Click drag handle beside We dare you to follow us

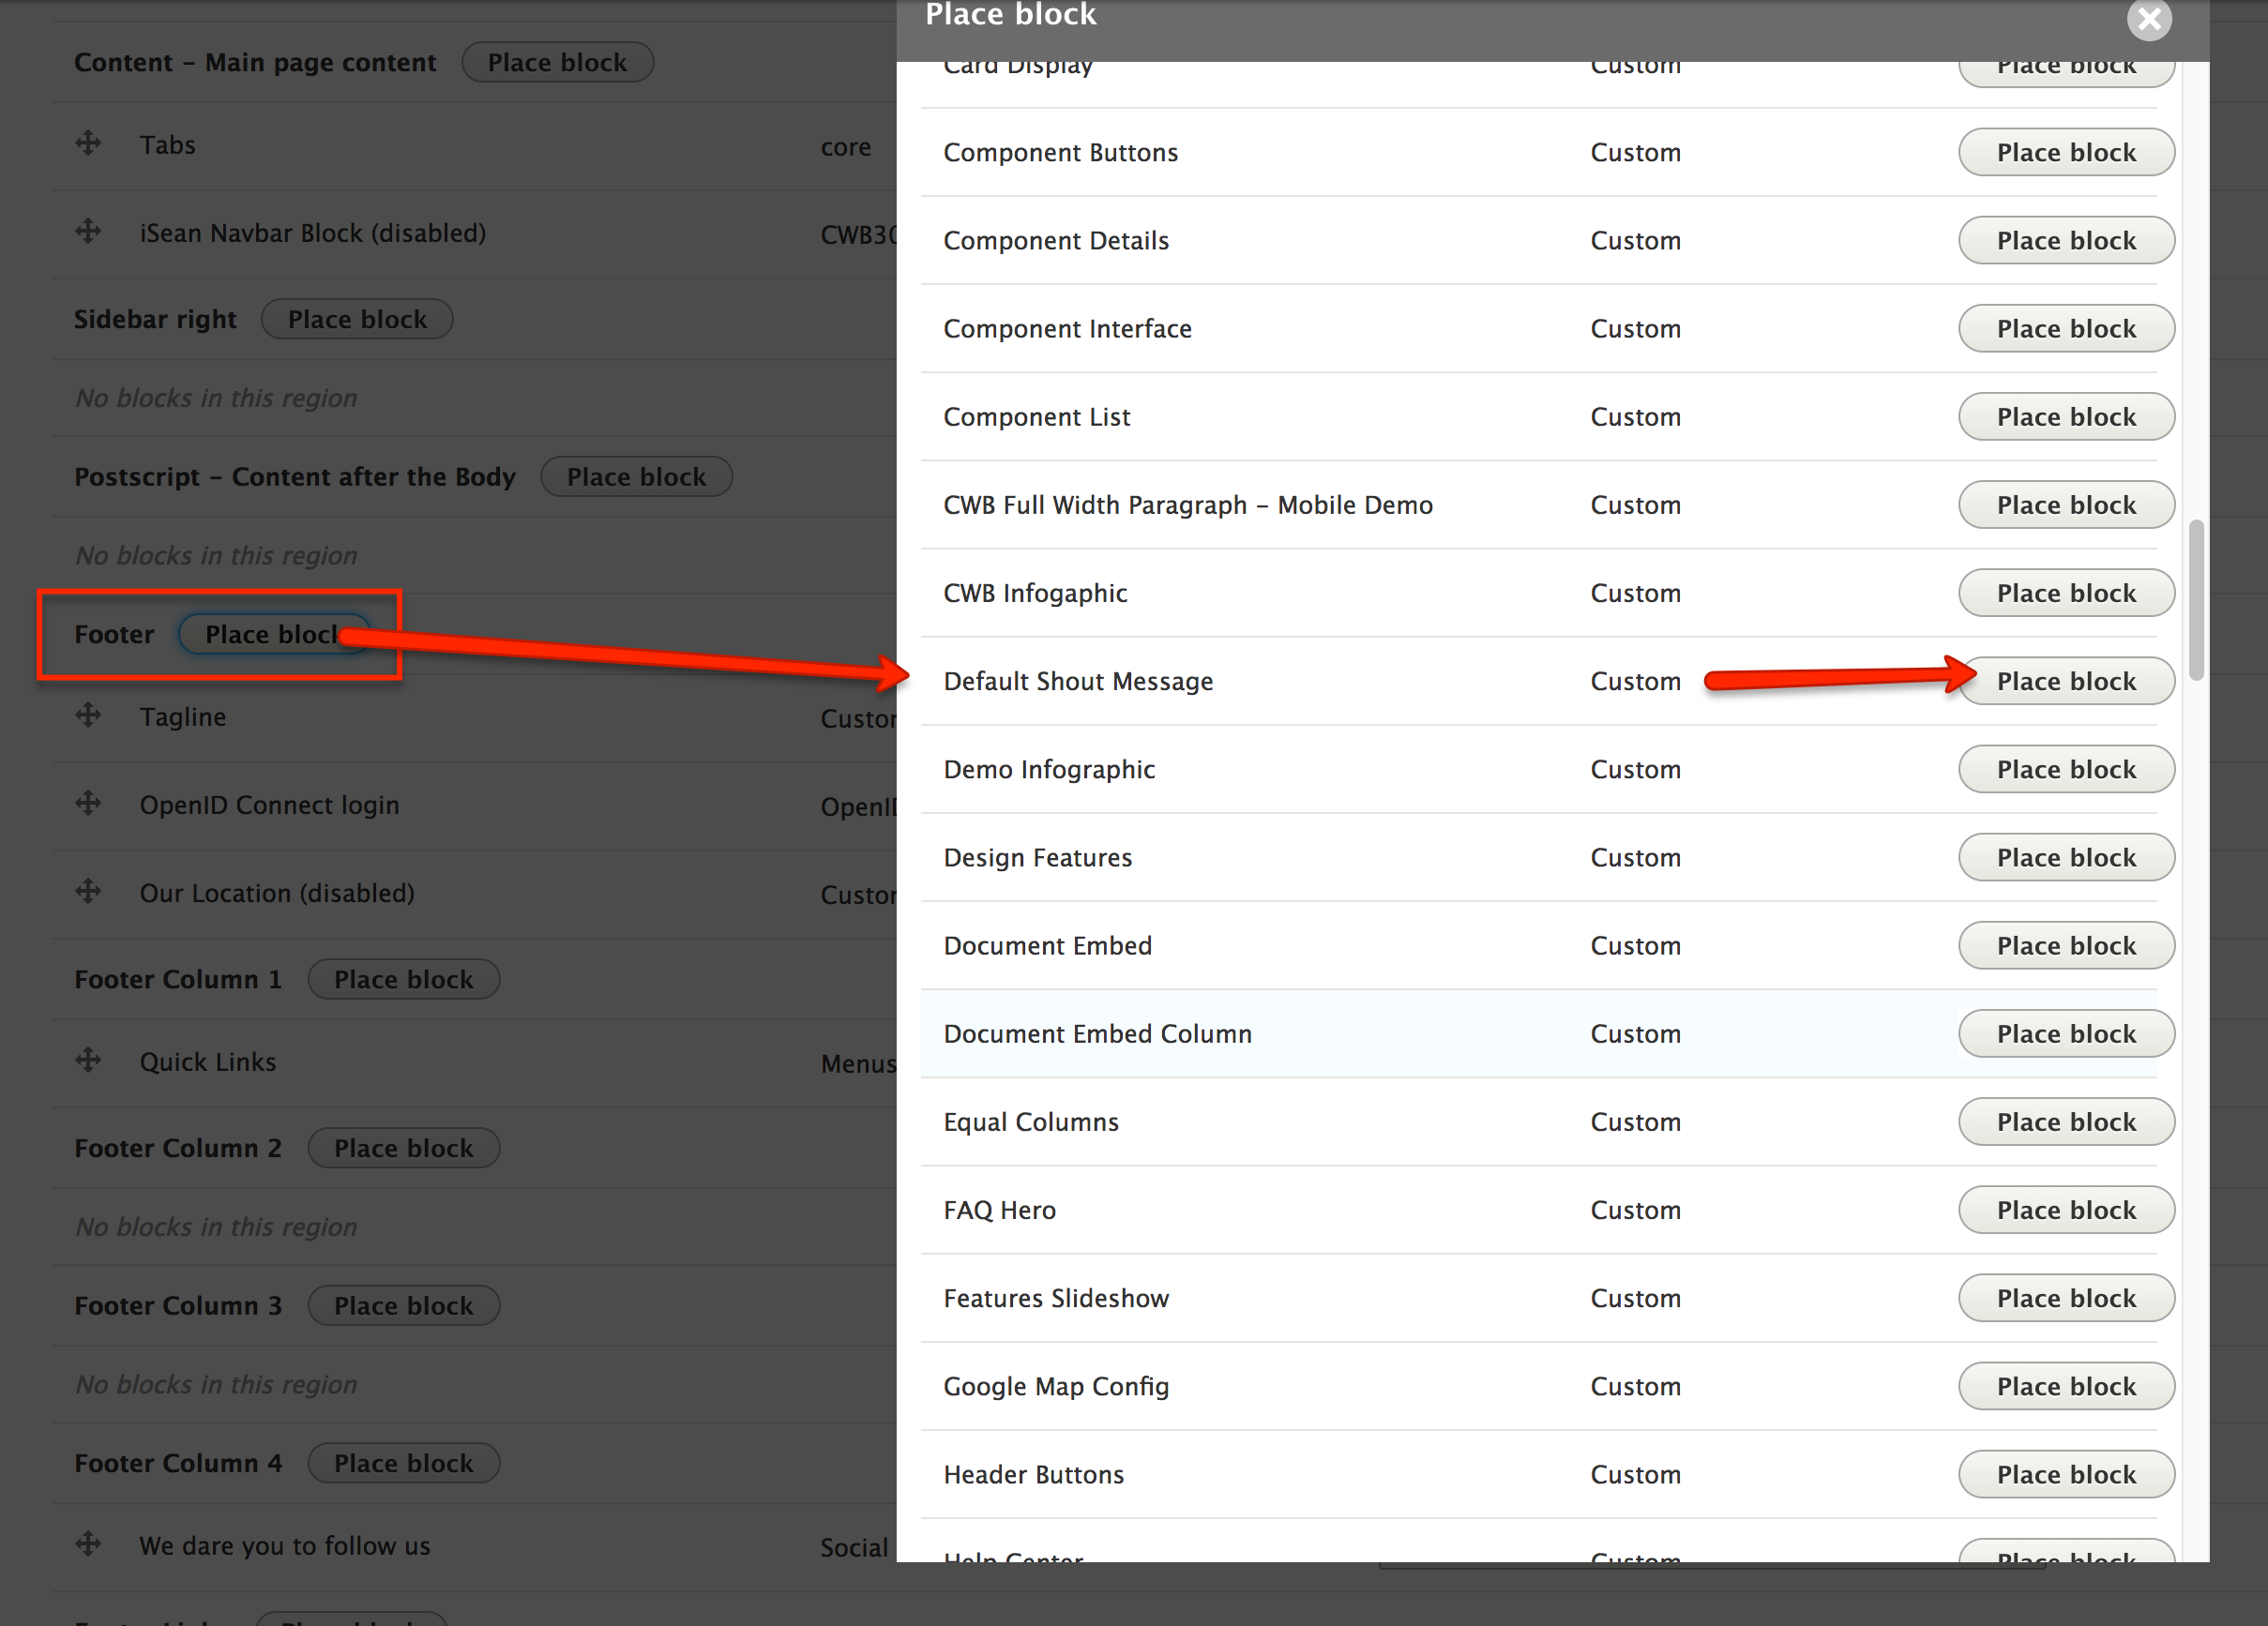[88, 1544]
